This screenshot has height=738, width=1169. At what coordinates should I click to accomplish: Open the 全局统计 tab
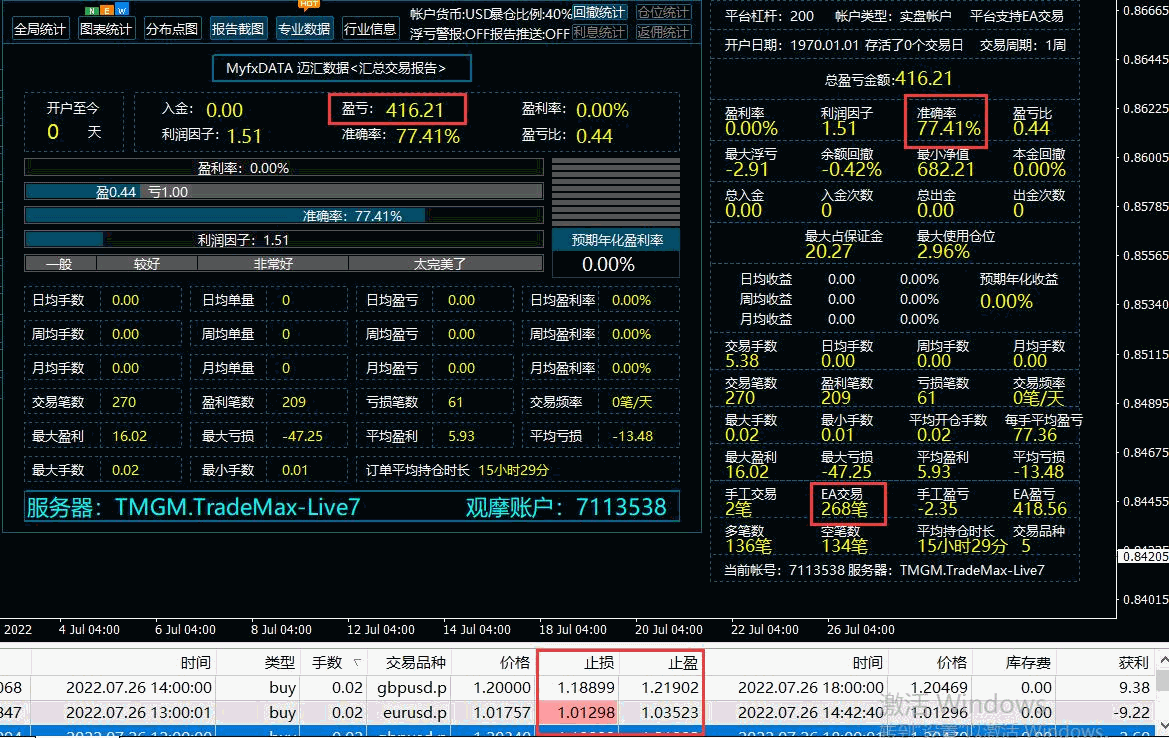[40, 29]
